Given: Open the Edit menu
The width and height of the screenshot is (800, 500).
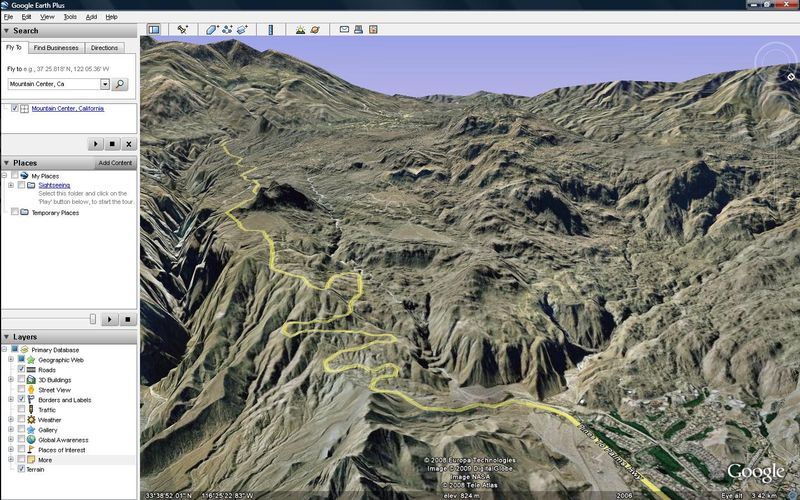Looking at the screenshot, I should [x=26, y=17].
